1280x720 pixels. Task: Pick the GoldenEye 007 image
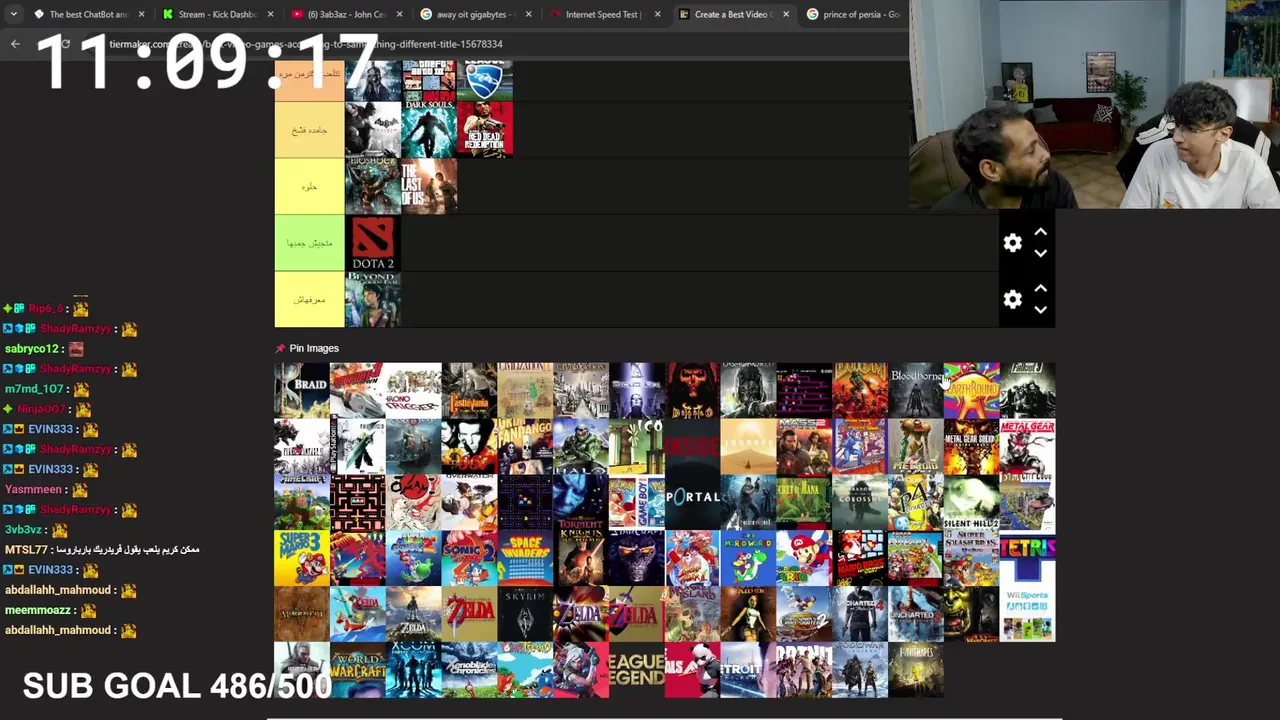point(469,446)
